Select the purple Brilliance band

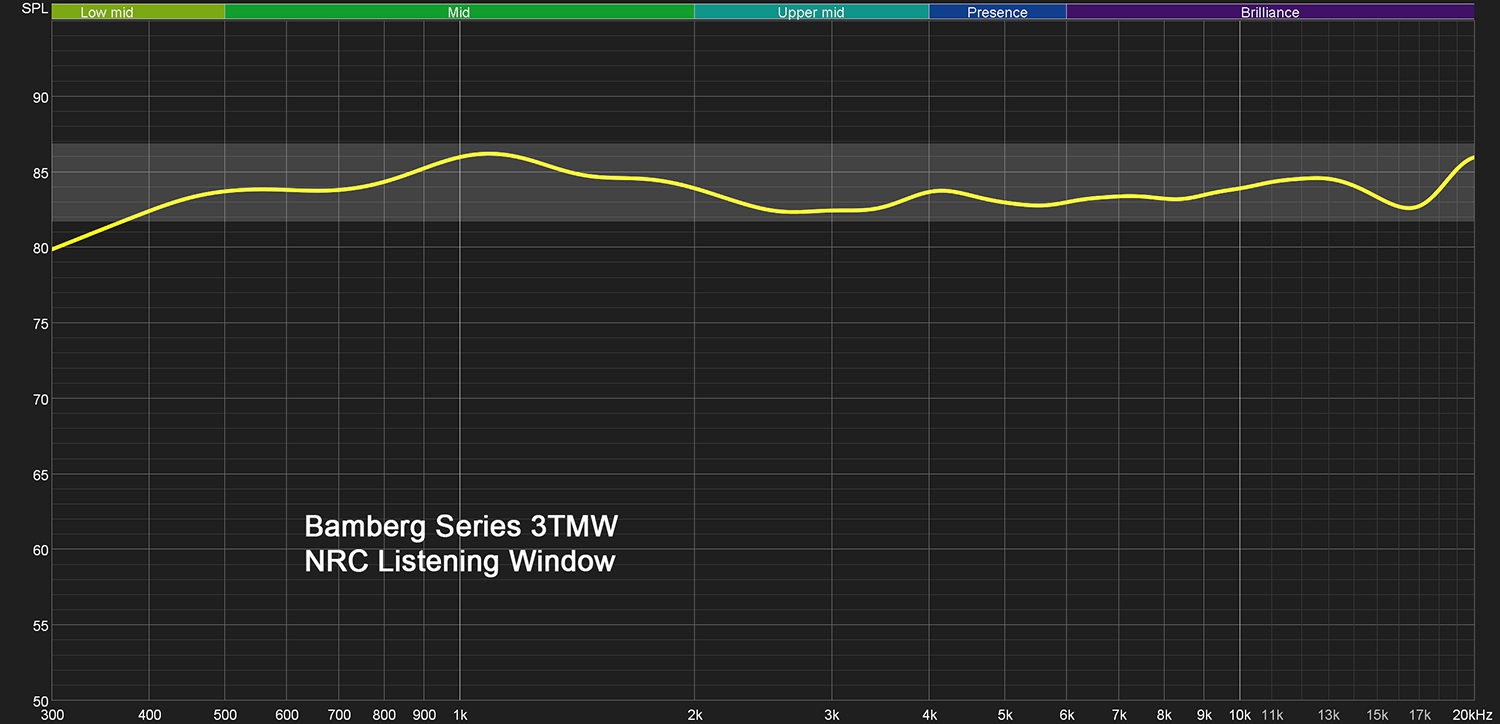click(x=1270, y=13)
